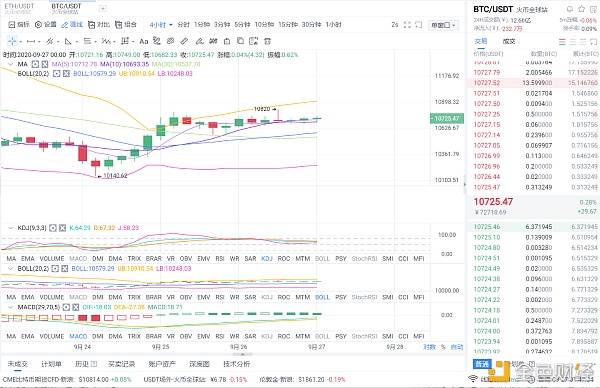The height and width of the screenshot is (388, 600).
Task: Click the 2s refresh interval label
Action: point(395,24)
